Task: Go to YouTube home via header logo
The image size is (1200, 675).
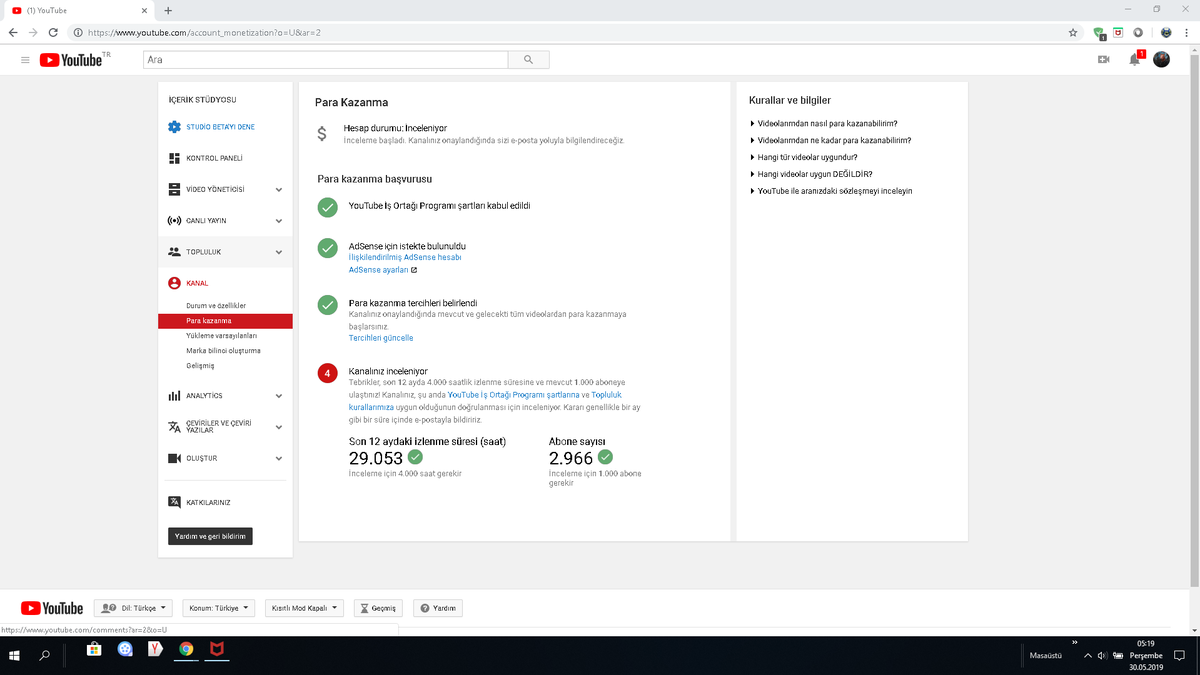Action: pos(71,60)
